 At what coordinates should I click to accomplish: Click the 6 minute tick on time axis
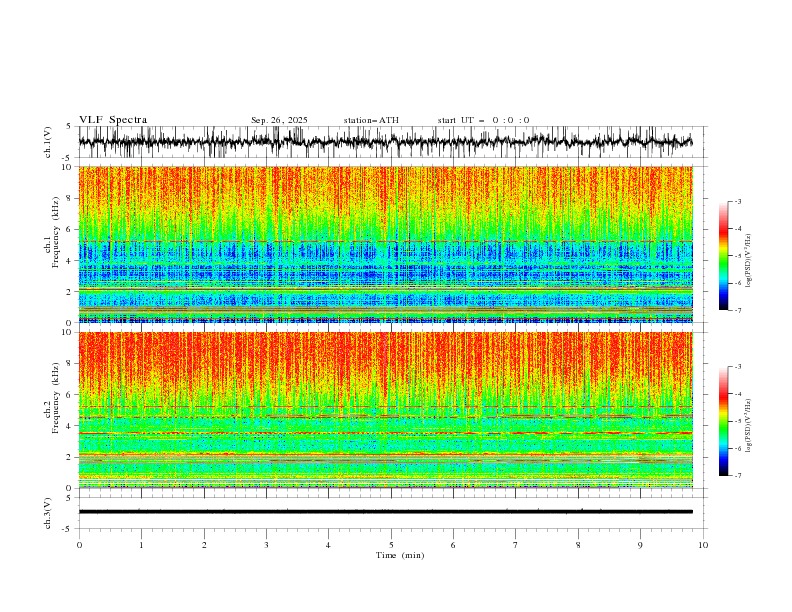tap(453, 545)
